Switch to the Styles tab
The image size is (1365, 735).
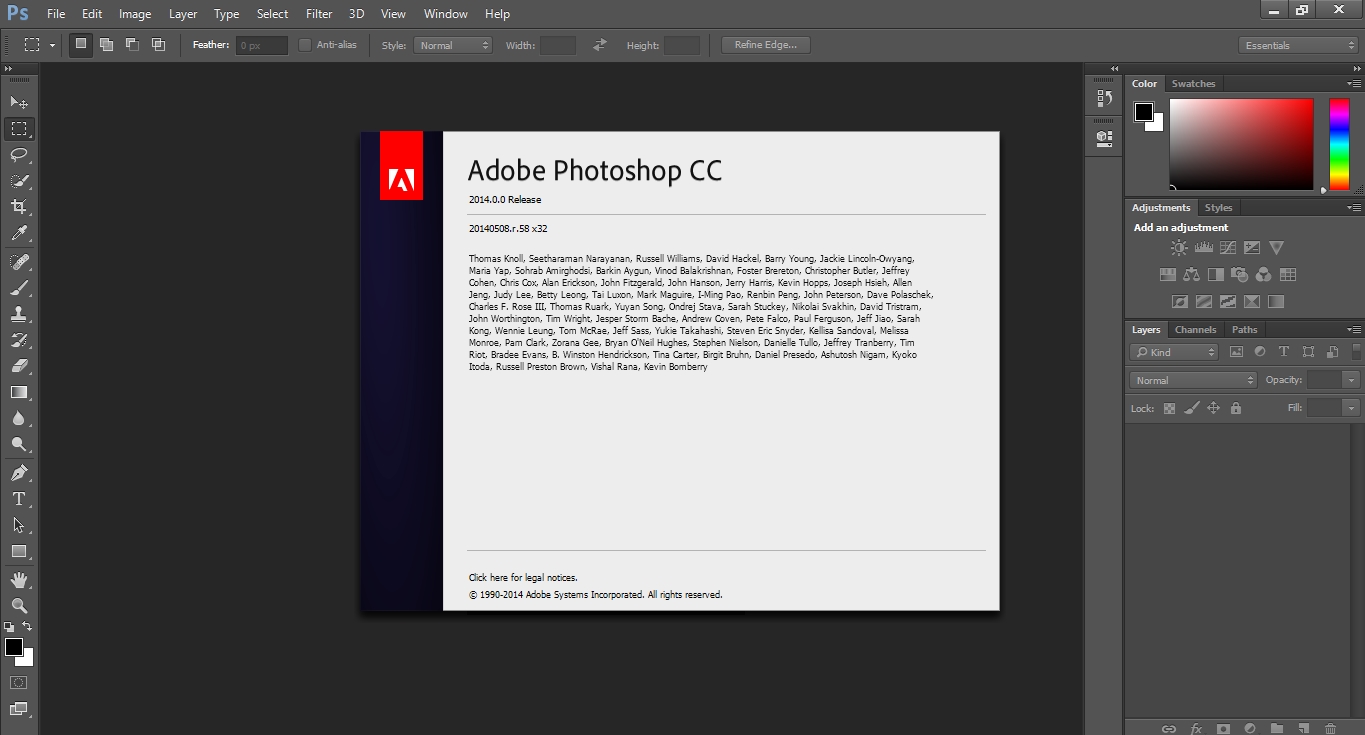pyautogui.click(x=1218, y=208)
